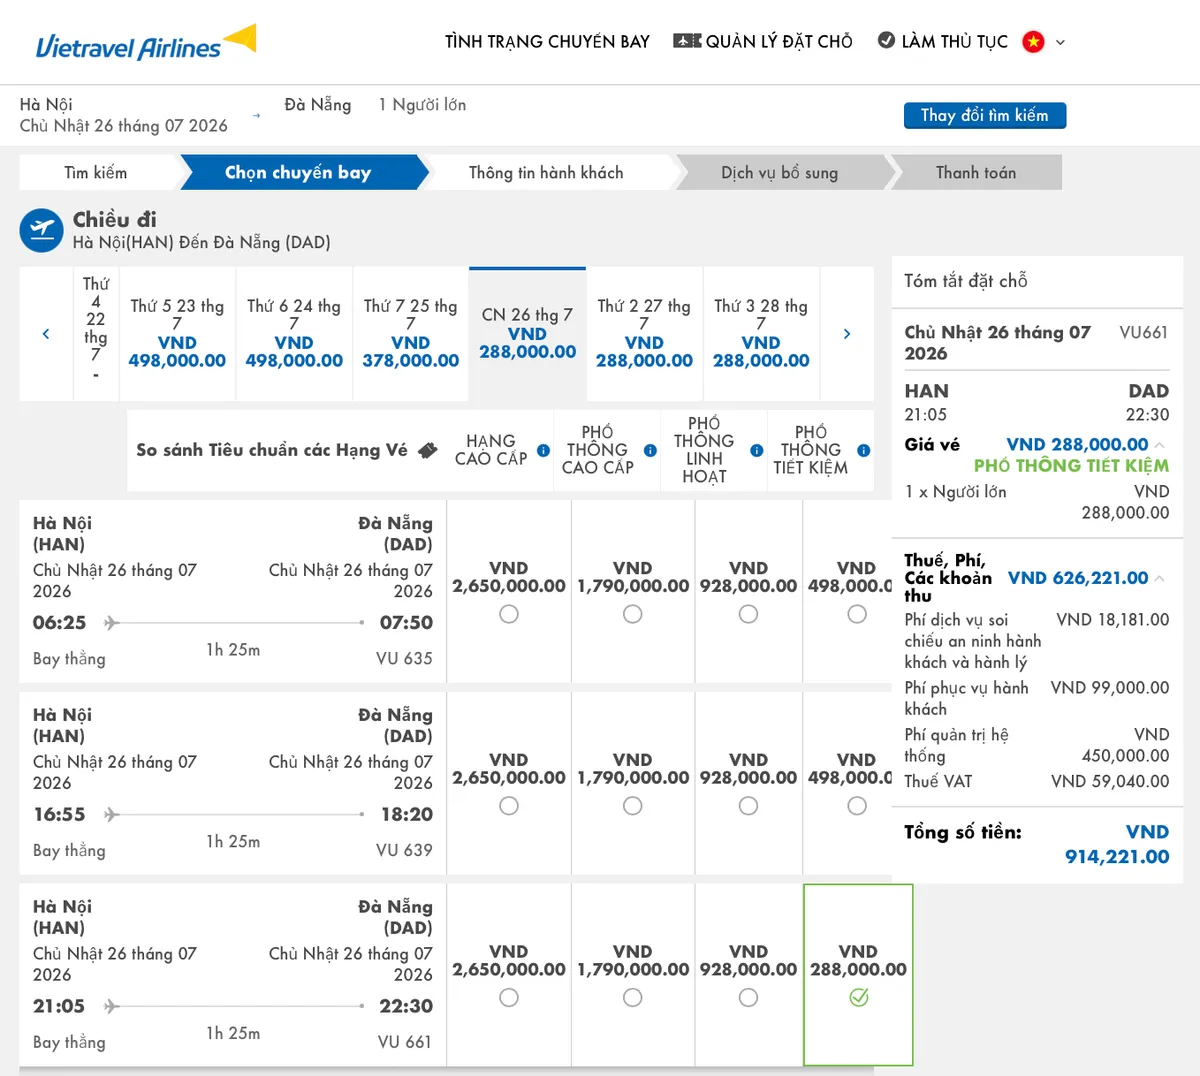
Task: Open the language dropdown chevron
Action: pos(1061,43)
